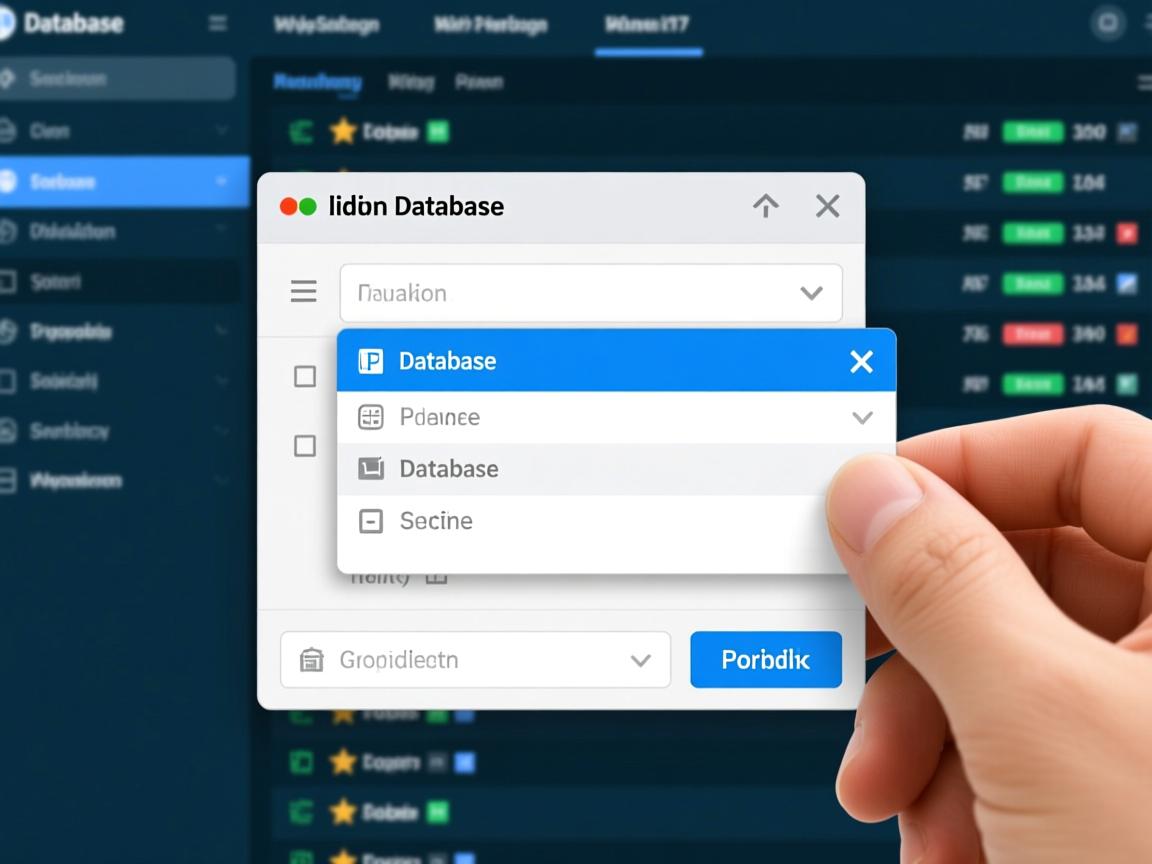This screenshot has width=1152, height=864.
Task: Click the icon next to Secine
Action: coord(371,521)
